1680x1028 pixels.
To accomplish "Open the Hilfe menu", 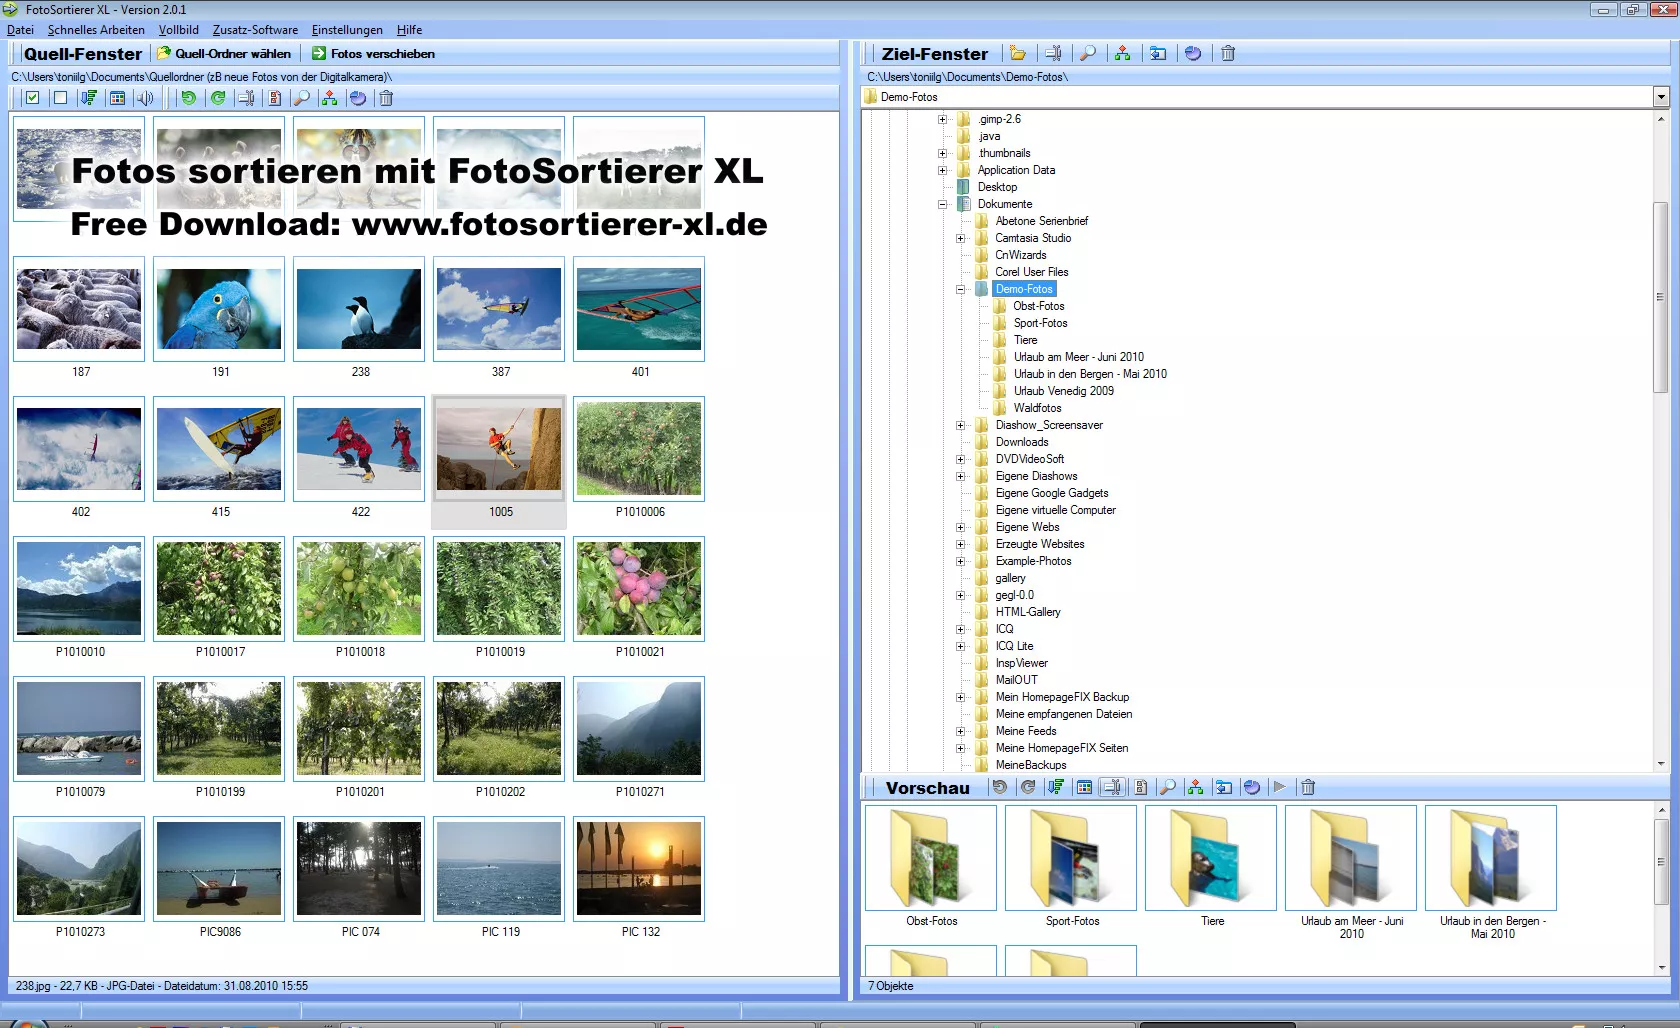I will point(409,30).
